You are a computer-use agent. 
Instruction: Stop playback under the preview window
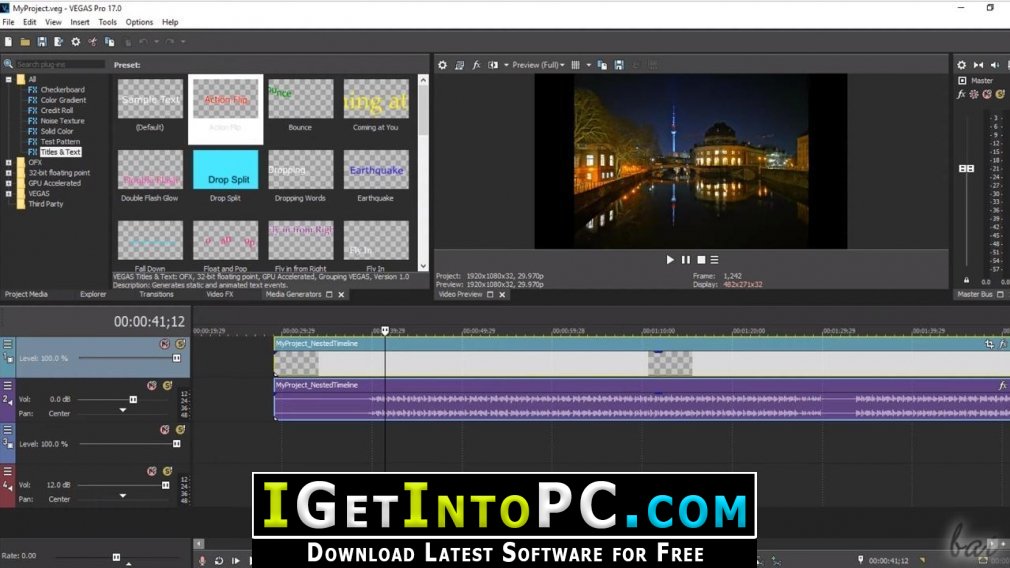pyautogui.click(x=701, y=260)
